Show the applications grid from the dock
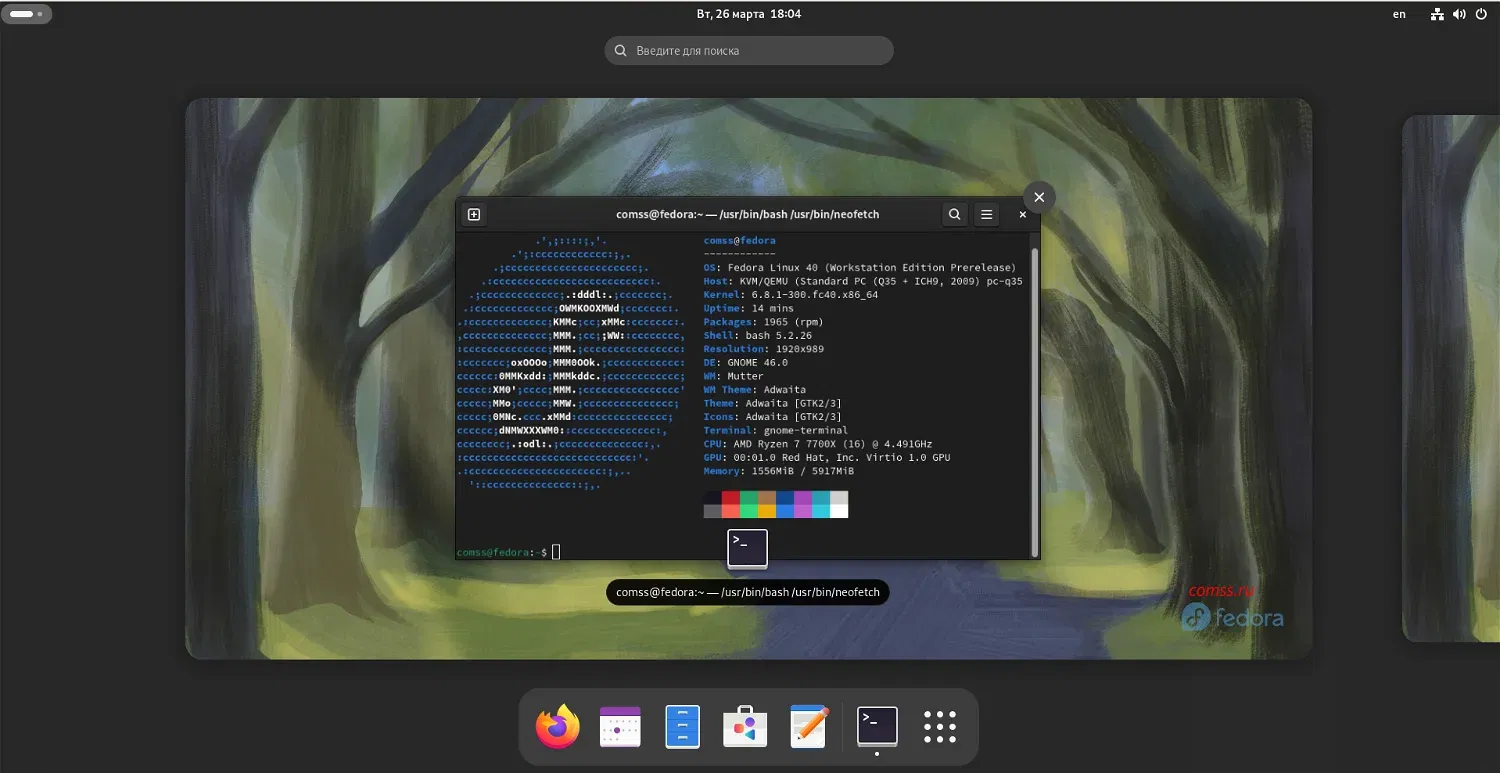The height and width of the screenshot is (773, 1500). click(x=940, y=727)
